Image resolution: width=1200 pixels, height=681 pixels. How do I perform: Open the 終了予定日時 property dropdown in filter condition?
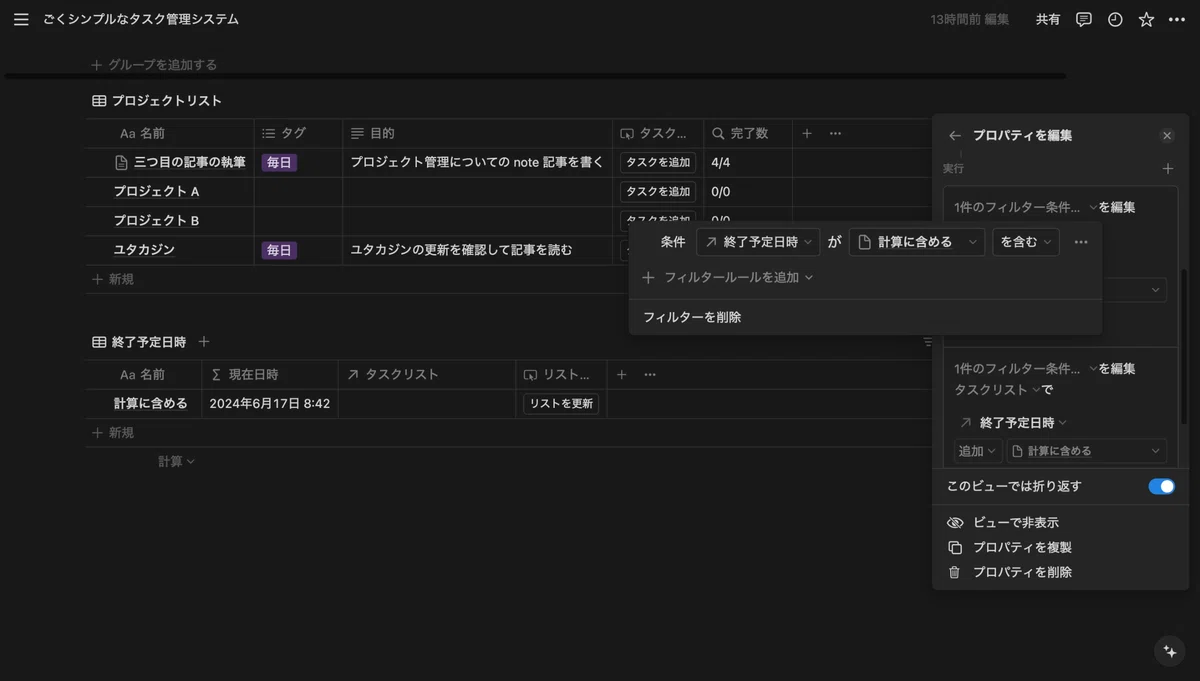(758, 242)
